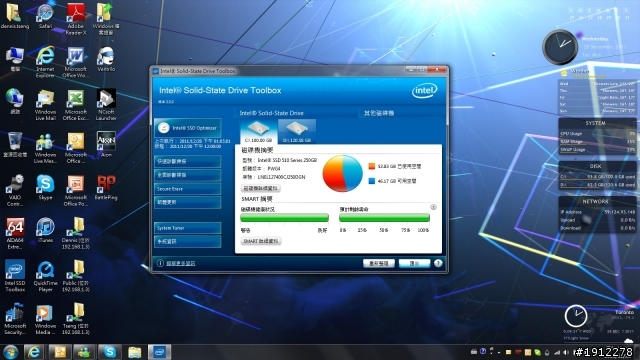Open the System Tuner sidebar button
Image resolution: width=640 pixels, height=360 pixels.
[188, 228]
